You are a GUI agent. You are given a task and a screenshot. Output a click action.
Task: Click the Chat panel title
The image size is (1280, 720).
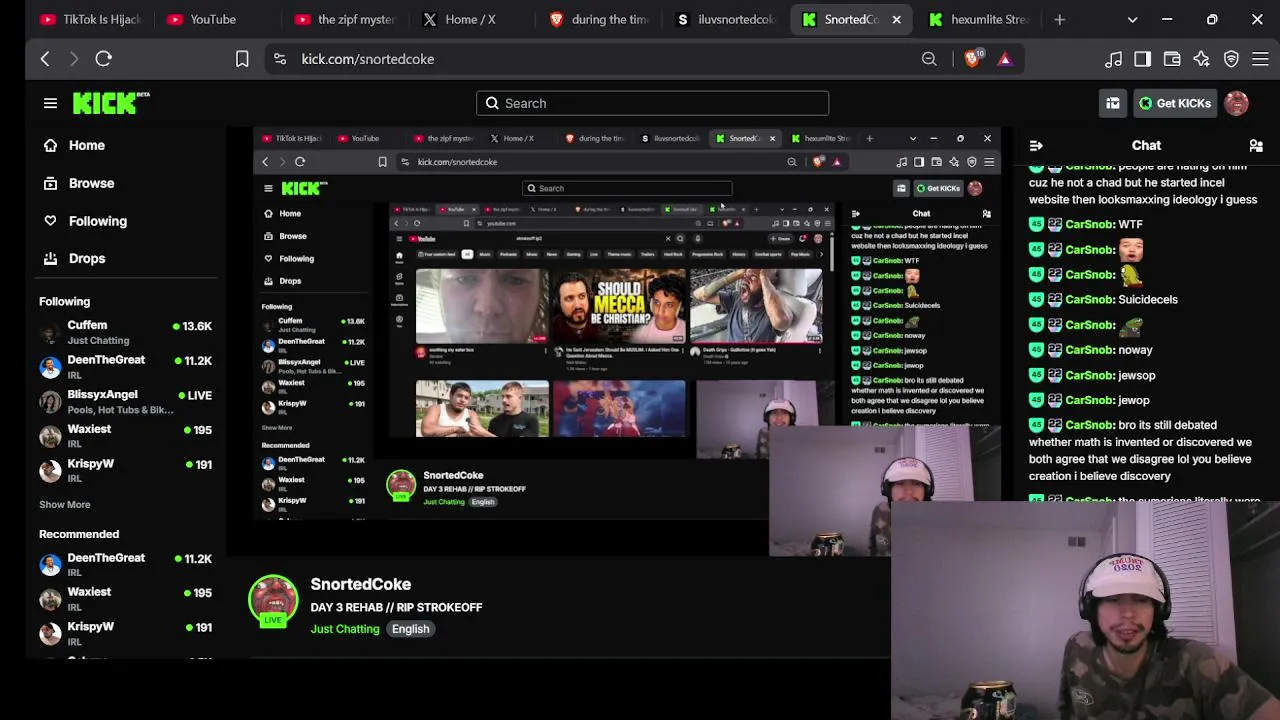click(x=1146, y=146)
